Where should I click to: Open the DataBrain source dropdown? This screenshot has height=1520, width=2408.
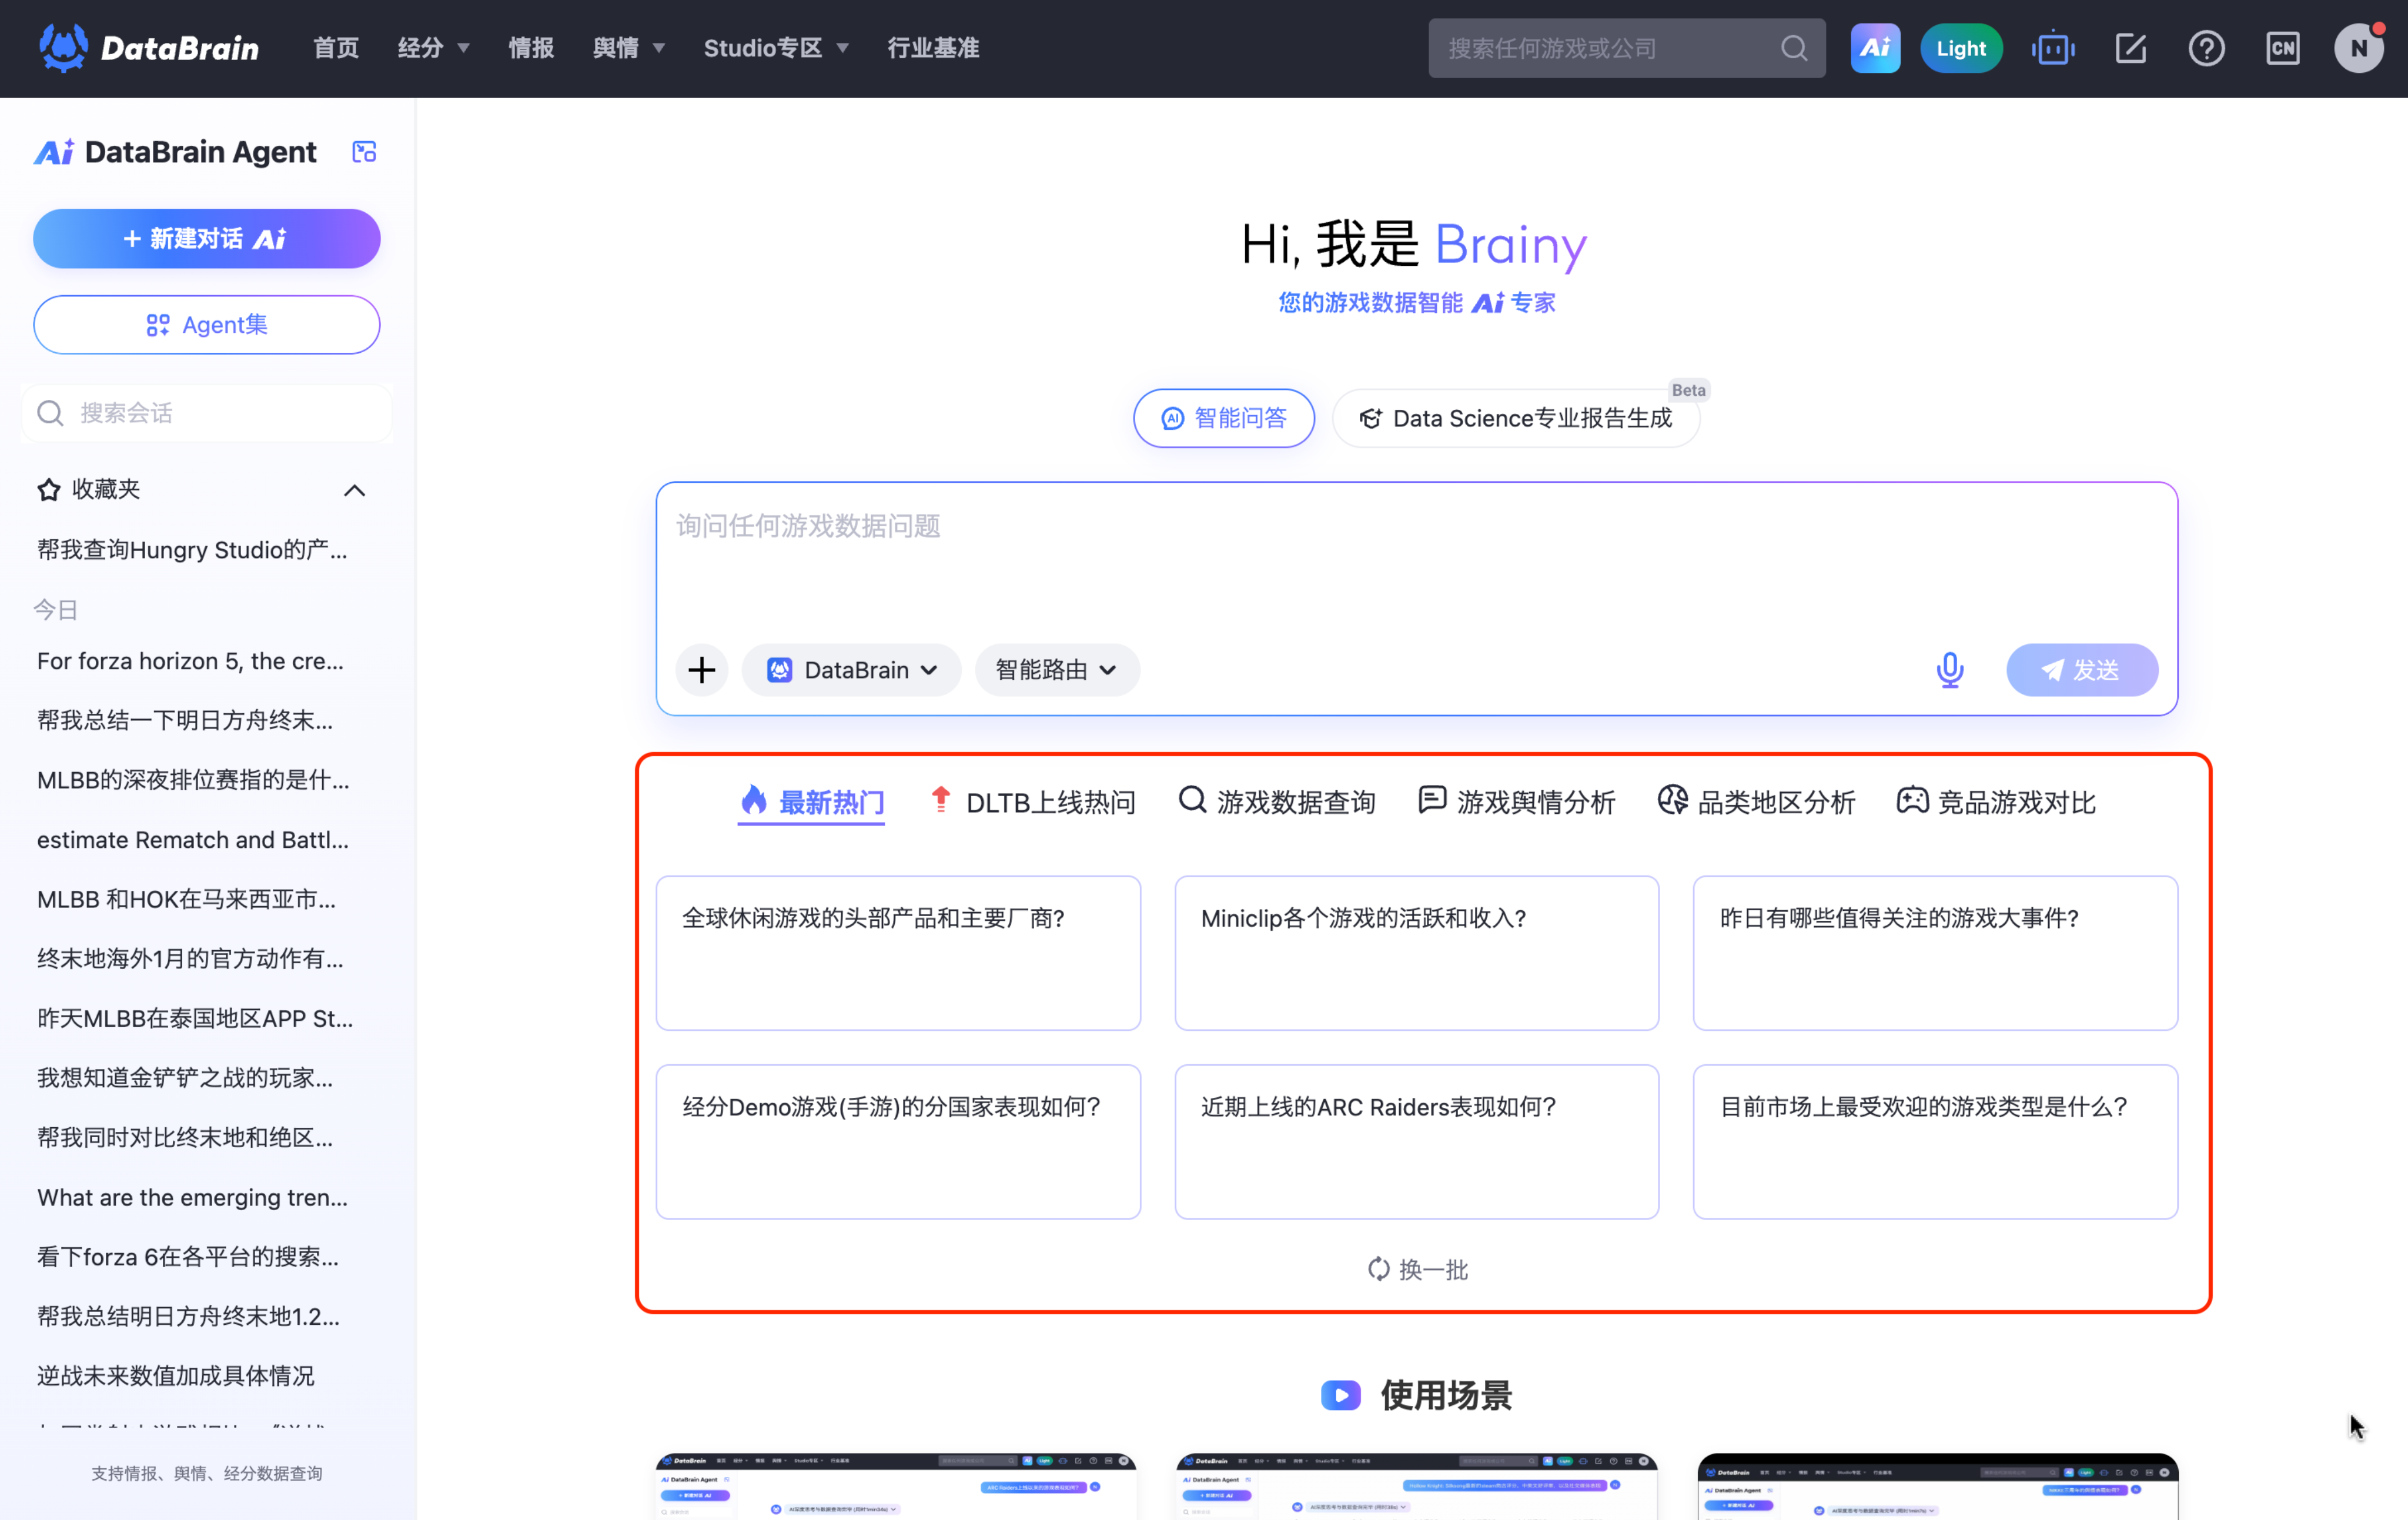(x=851, y=670)
